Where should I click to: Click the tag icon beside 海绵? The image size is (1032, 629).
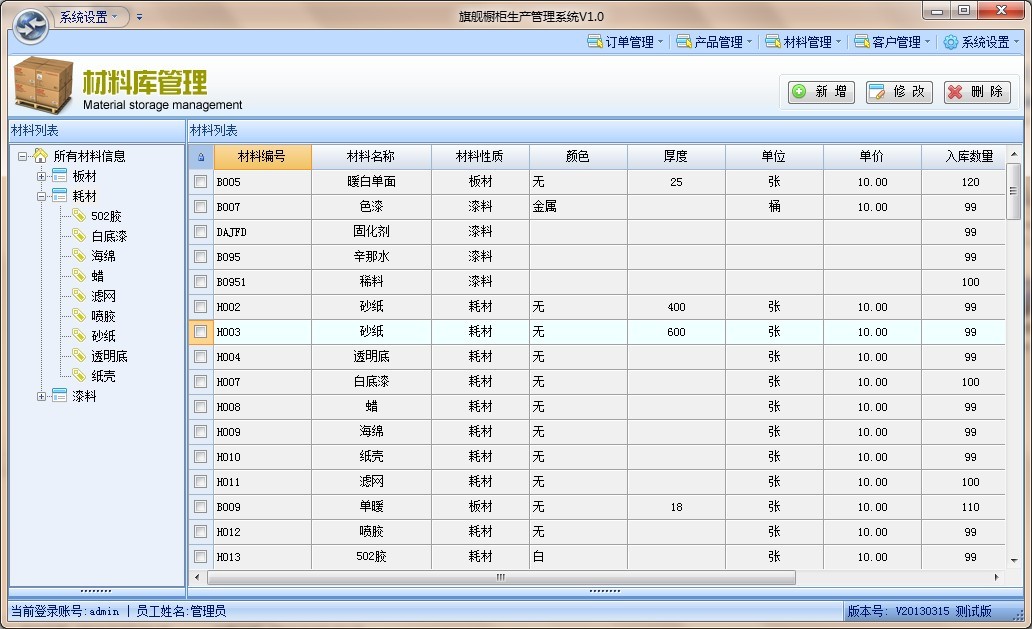(x=79, y=255)
